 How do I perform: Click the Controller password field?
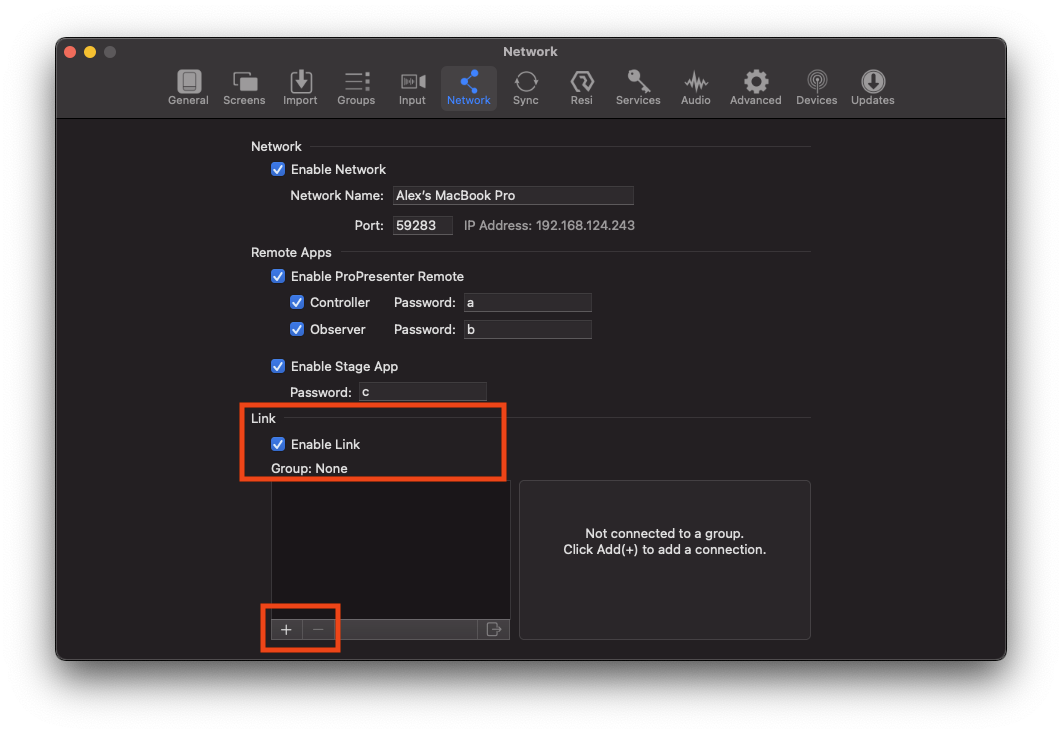pos(528,303)
